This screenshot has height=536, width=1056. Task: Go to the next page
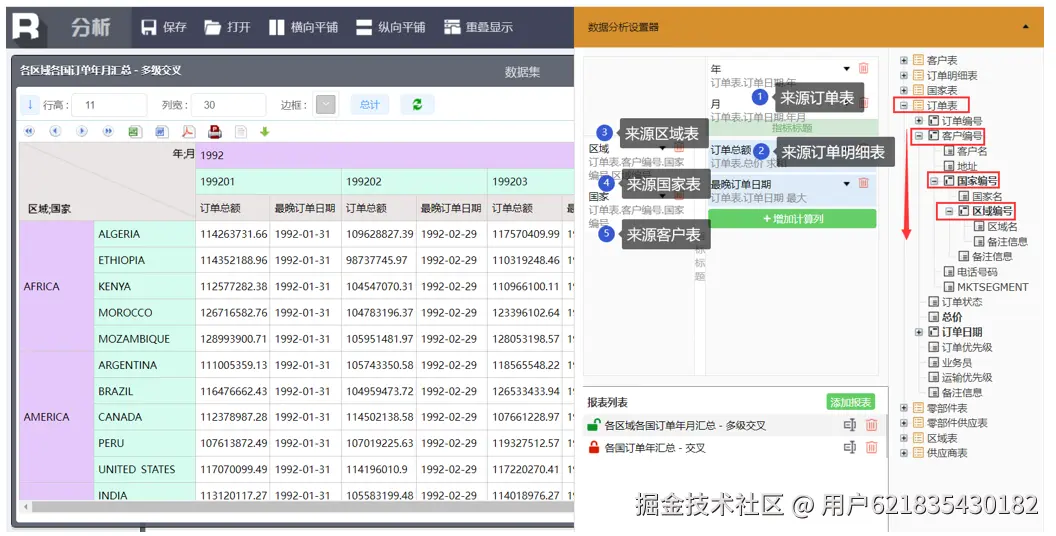coord(81,131)
